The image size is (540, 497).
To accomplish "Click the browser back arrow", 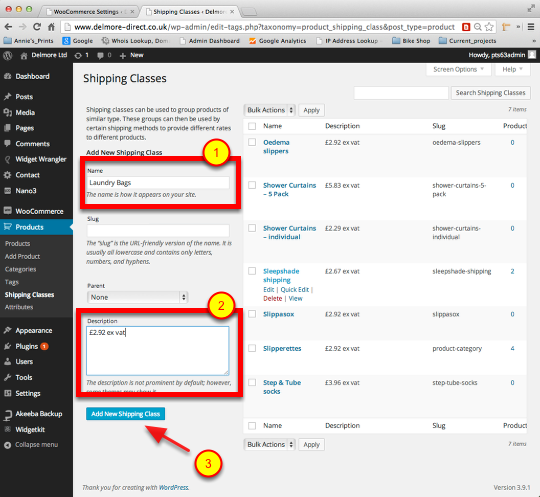I will [8, 27].
